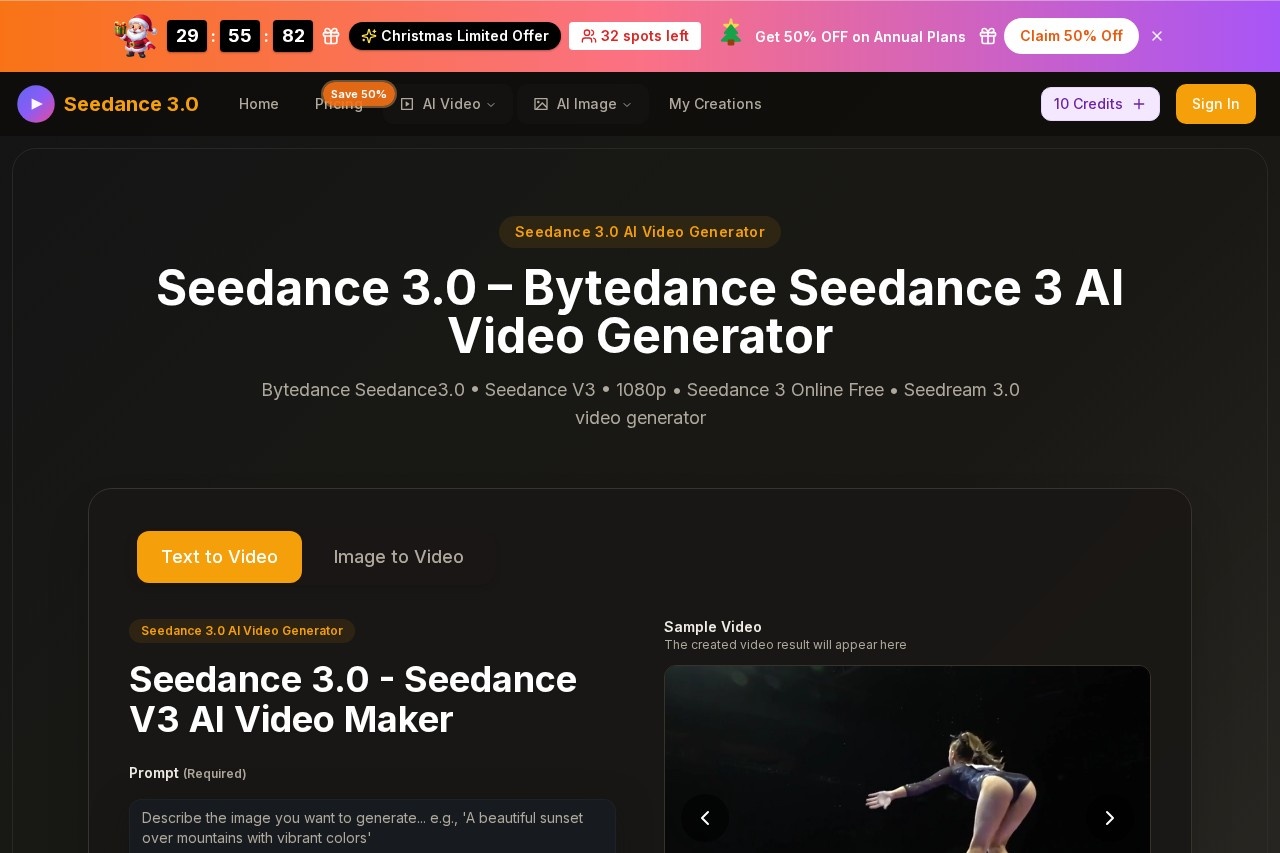
Task: Open the Pricing page
Action: pyautogui.click(x=339, y=104)
